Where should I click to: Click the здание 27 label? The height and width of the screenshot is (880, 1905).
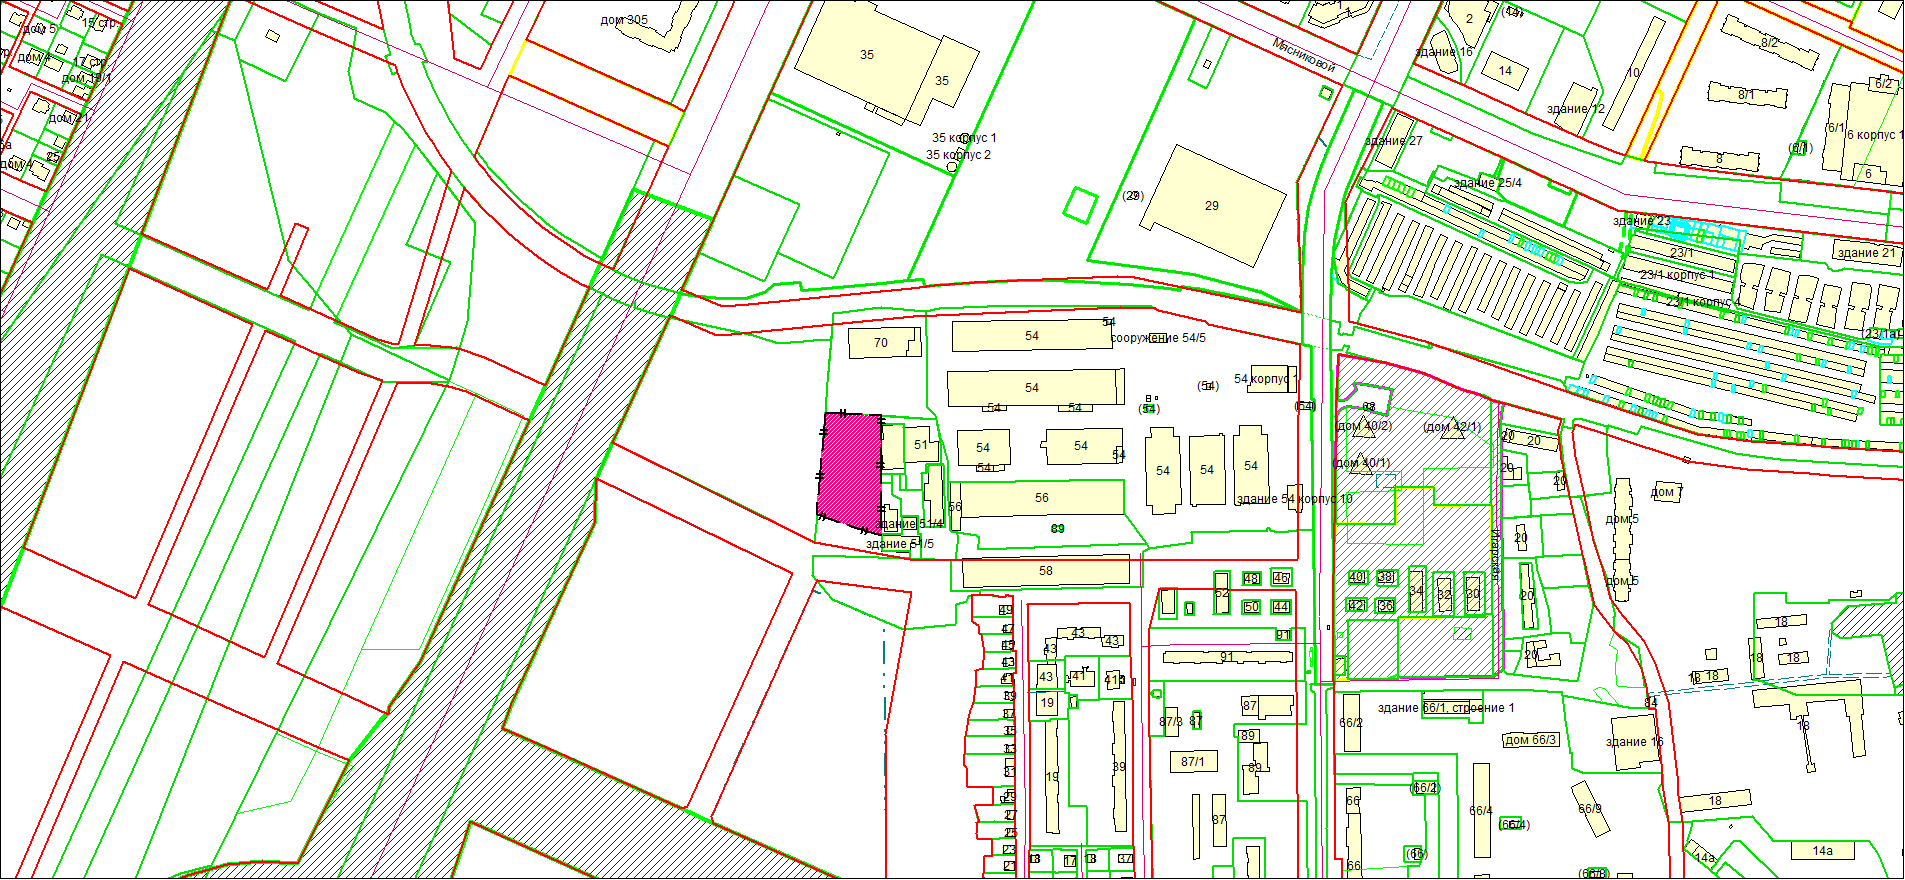point(1393,141)
